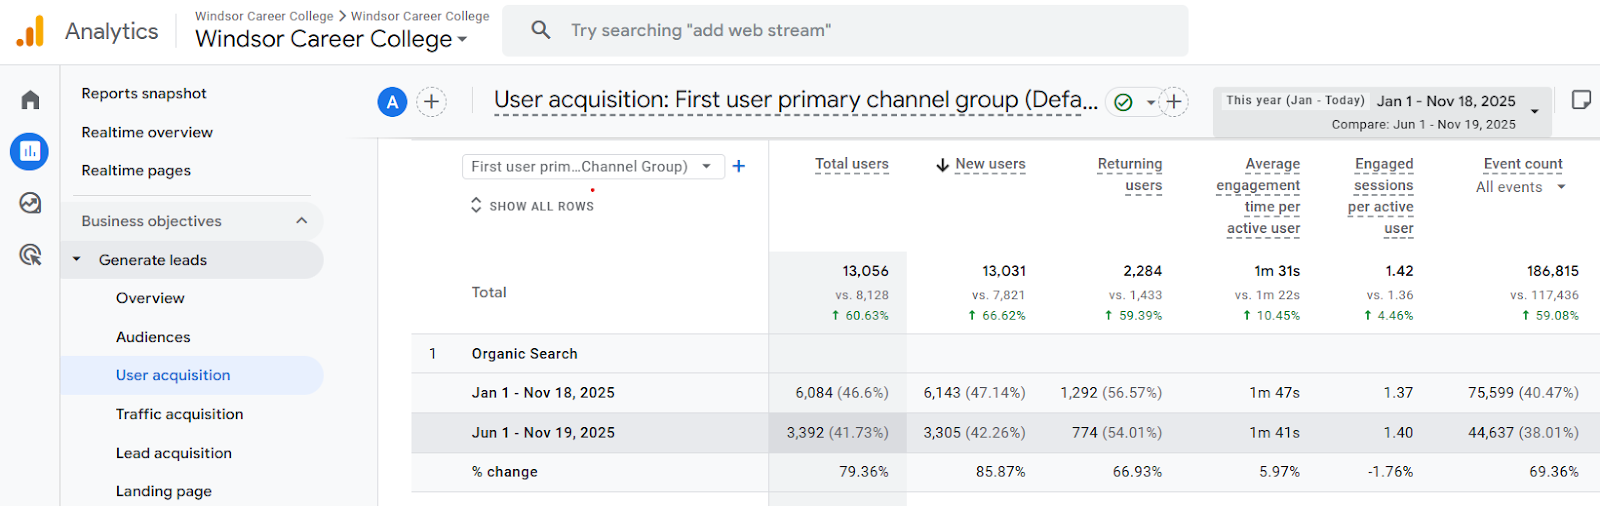Click the add comparison plus icon
The width and height of the screenshot is (1600, 506).
(x=431, y=102)
